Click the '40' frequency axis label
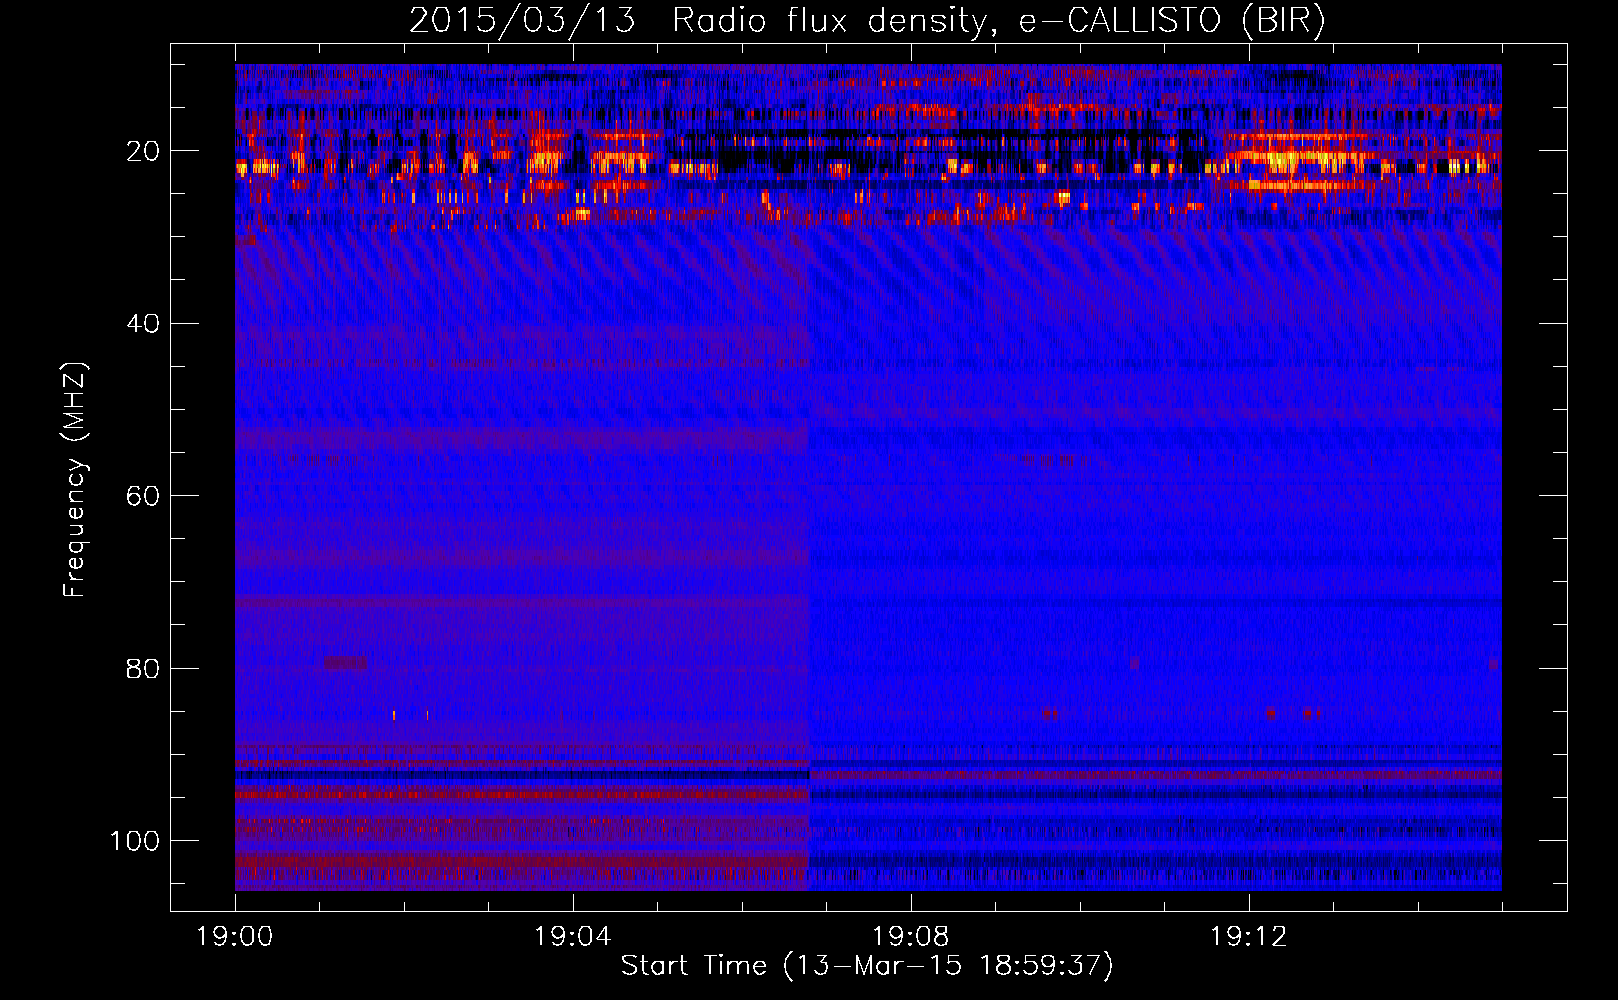The width and height of the screenshot is (1618, 1000). [x=144, y=324]
